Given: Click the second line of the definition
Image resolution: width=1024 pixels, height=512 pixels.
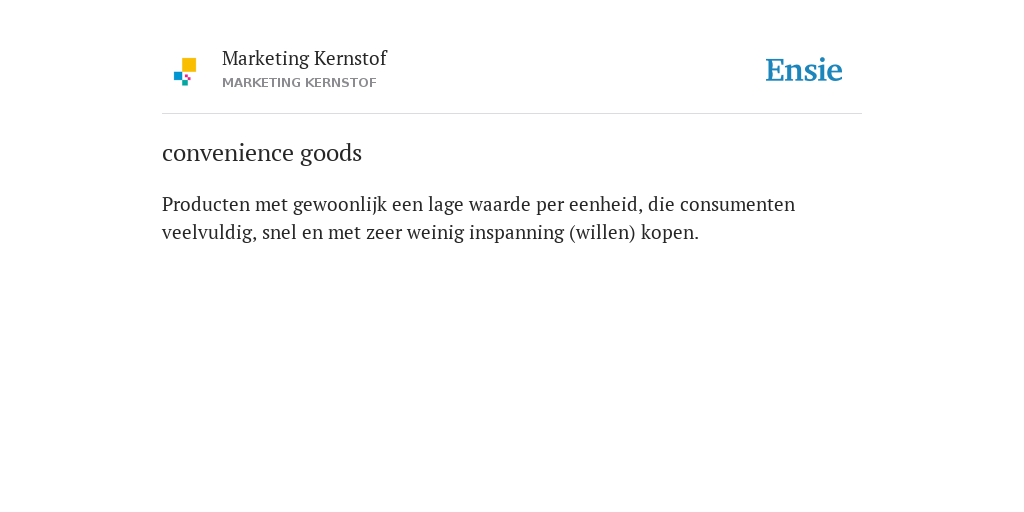Looking at the screenshot, I should 430,232.
